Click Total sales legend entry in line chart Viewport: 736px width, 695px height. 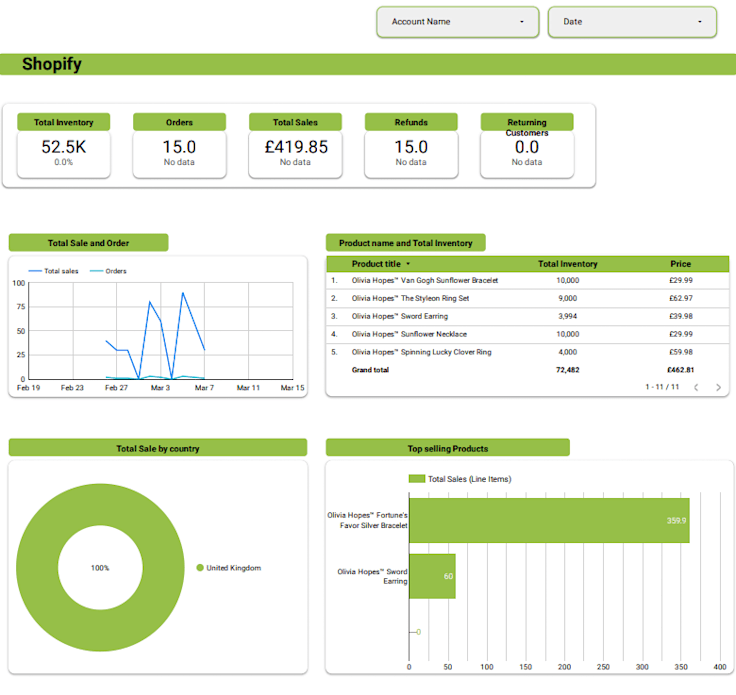point(54,271)
